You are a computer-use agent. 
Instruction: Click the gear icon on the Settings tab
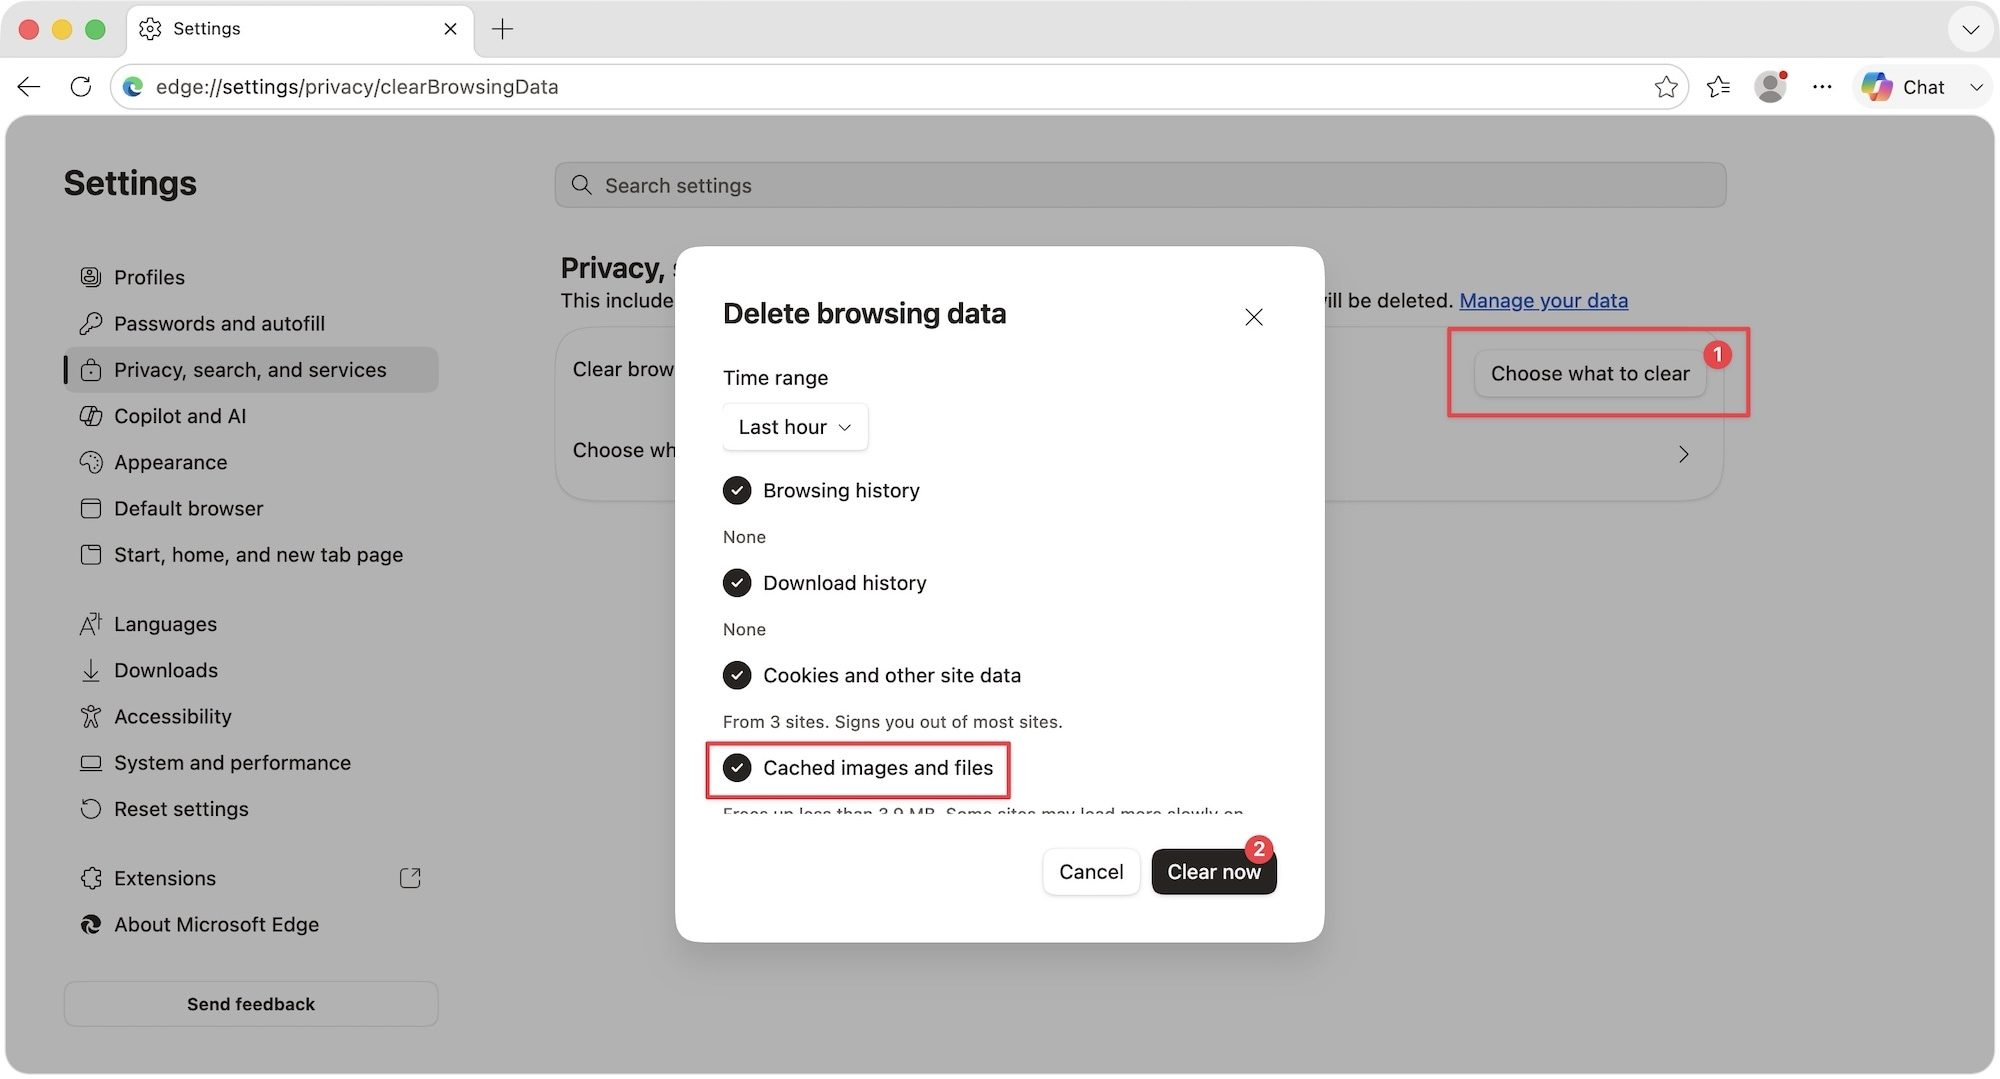(x=150, y=29)
